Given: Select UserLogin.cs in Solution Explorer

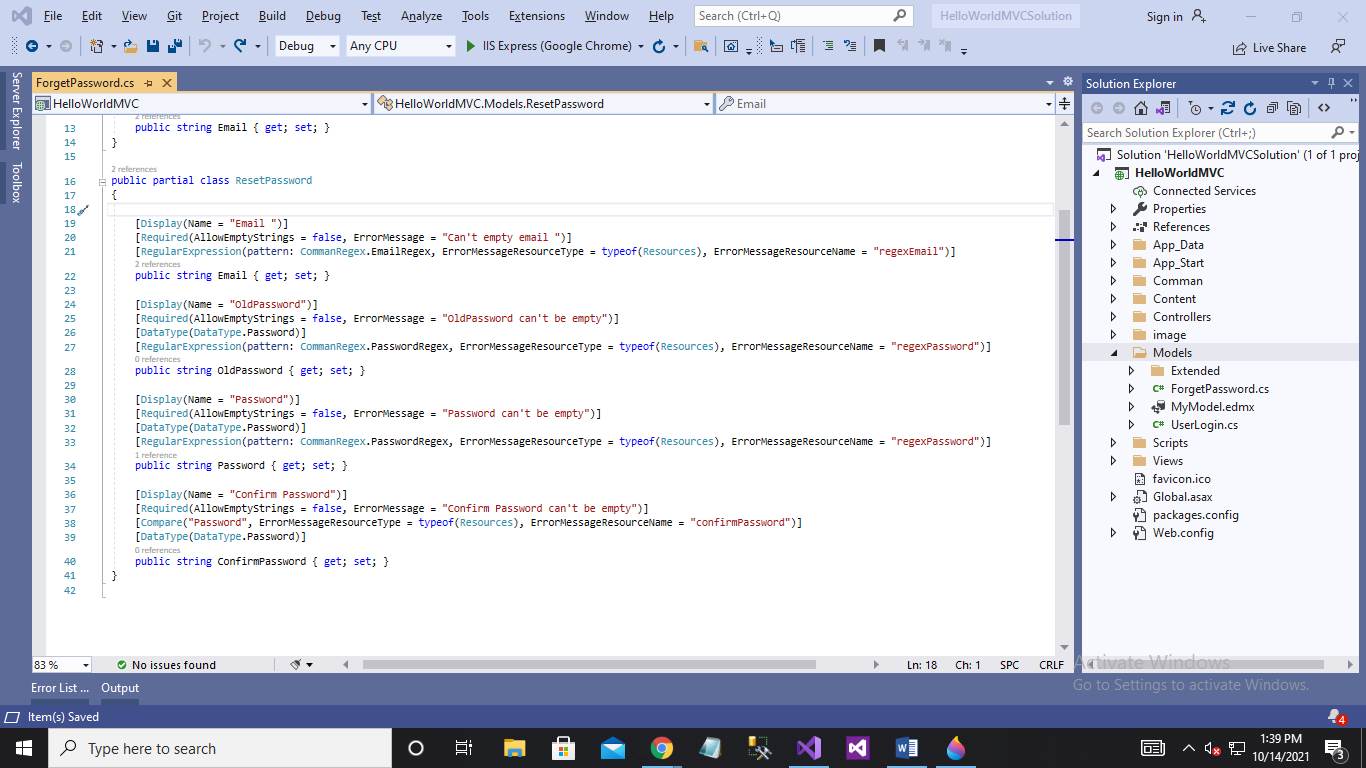Looking at the screenshot, I should [x=1204, y=425].
